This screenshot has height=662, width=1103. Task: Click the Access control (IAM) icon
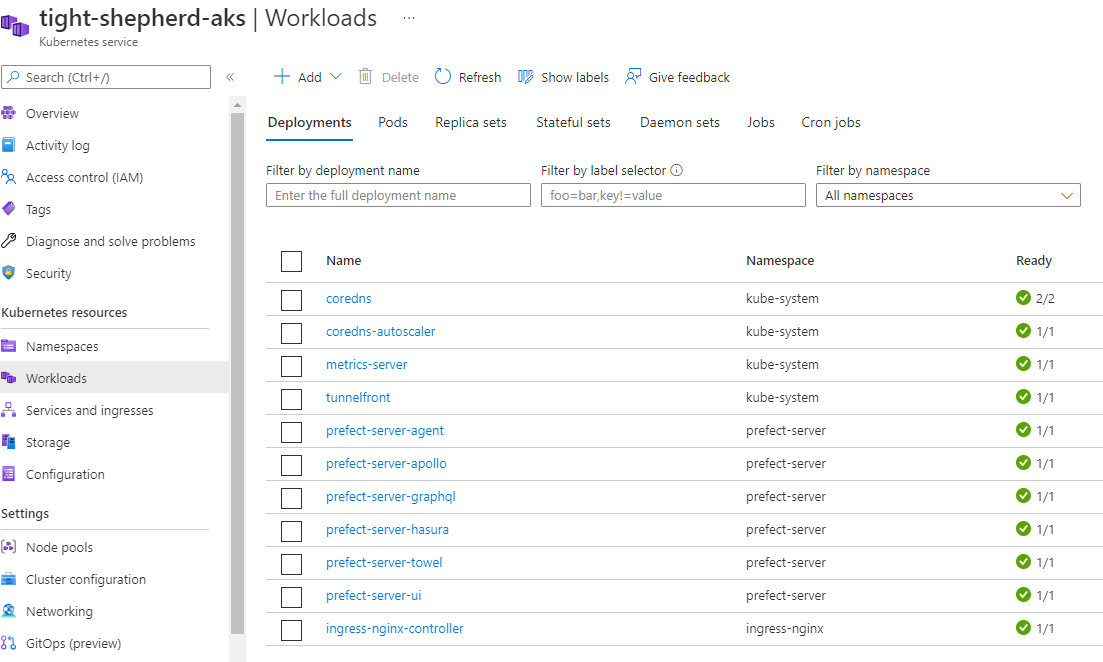(8, 177)
